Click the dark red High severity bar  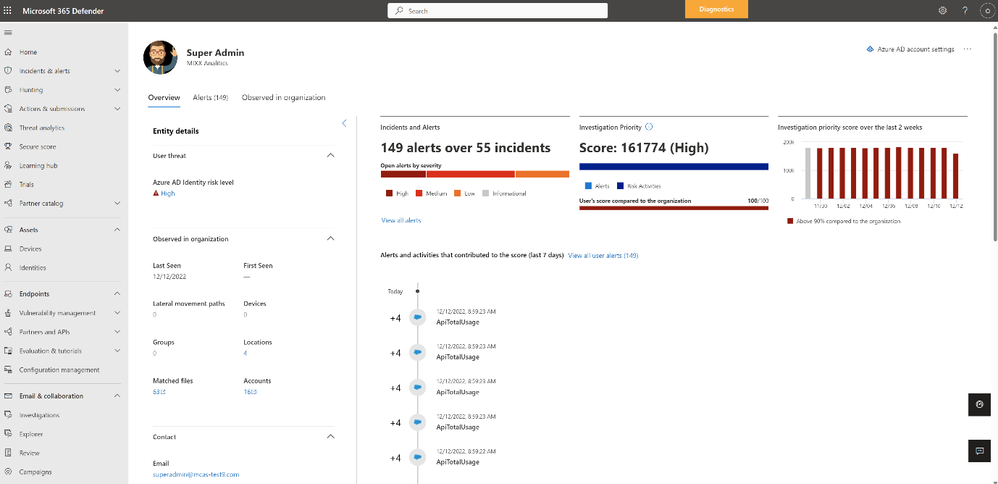[x=404, y=174]
